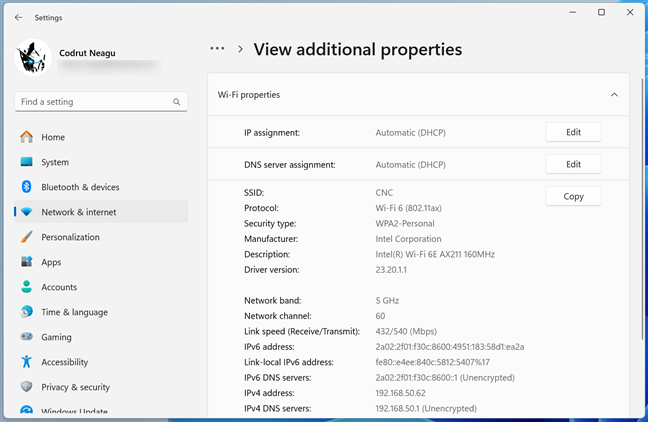Collapse Wi-Fi properties section chevron

(614, 95)
